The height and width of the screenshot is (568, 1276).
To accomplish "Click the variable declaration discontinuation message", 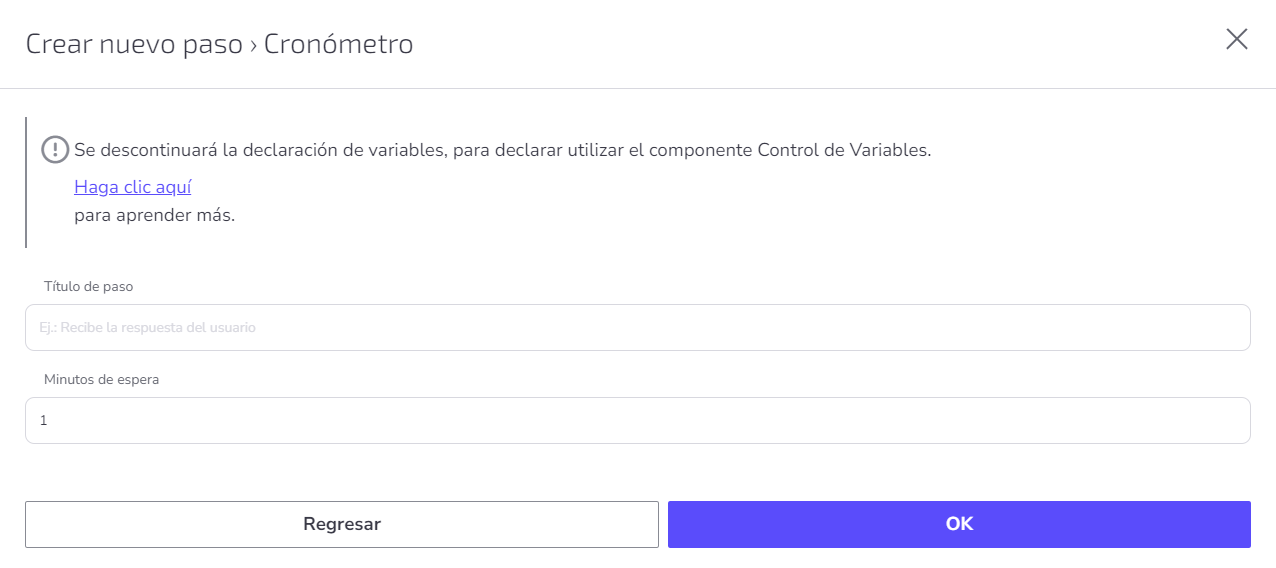I will coord(503,151).
